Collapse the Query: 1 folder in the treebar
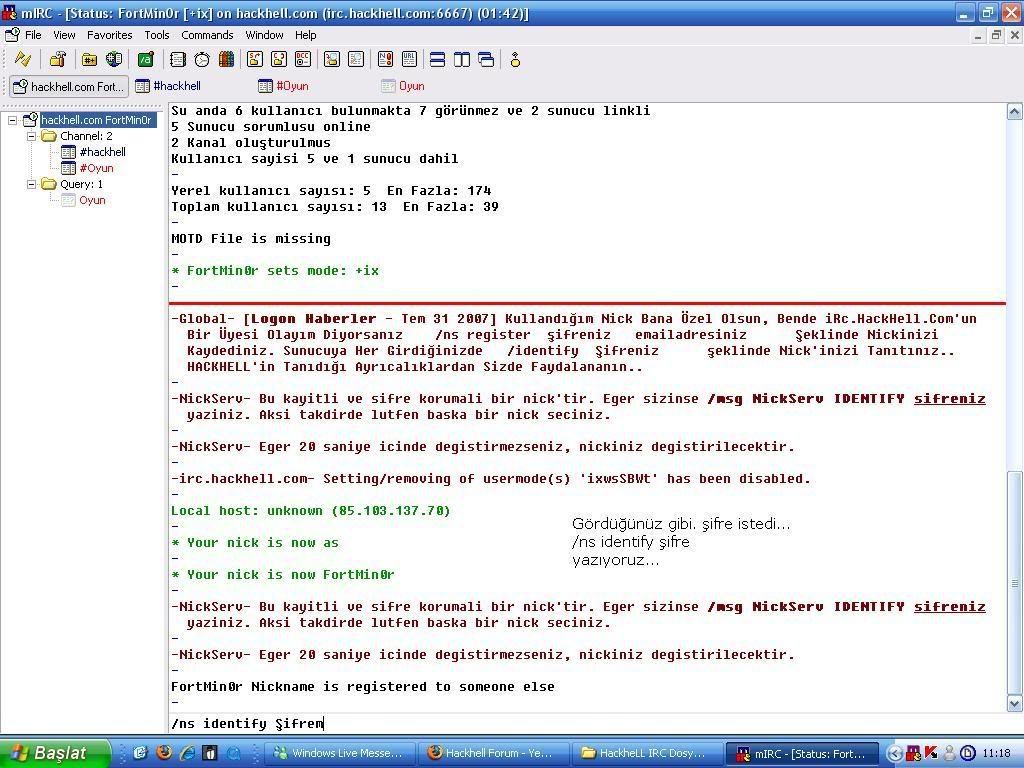The width and height of the screenshot is (1024, 768). pyautogui.click(x=31, y=184)
